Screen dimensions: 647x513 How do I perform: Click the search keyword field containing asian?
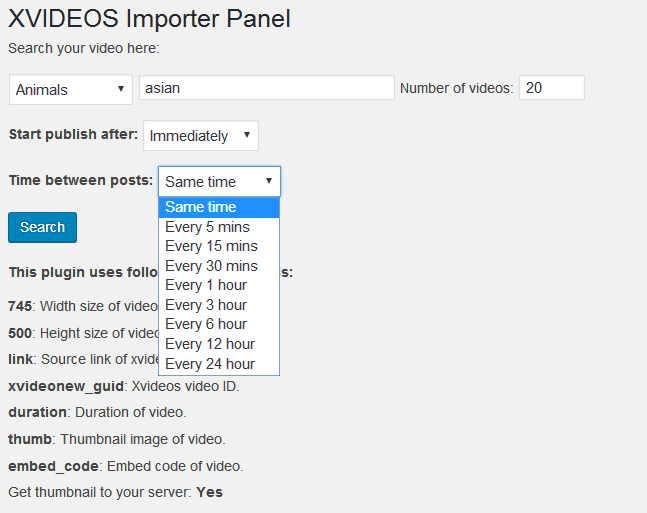267,87
